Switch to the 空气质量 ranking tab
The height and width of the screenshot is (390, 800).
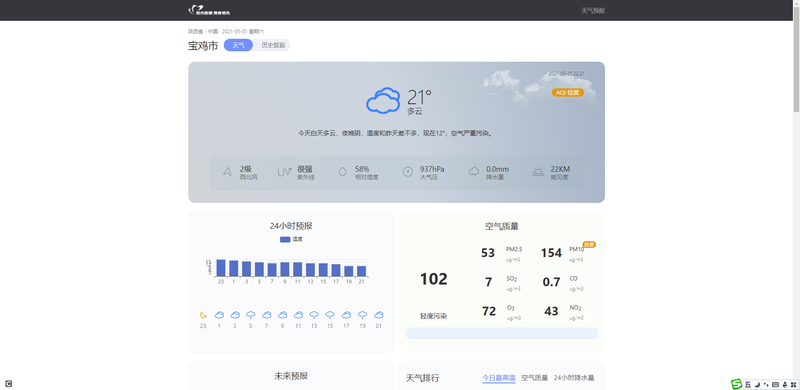pos(534,378)
